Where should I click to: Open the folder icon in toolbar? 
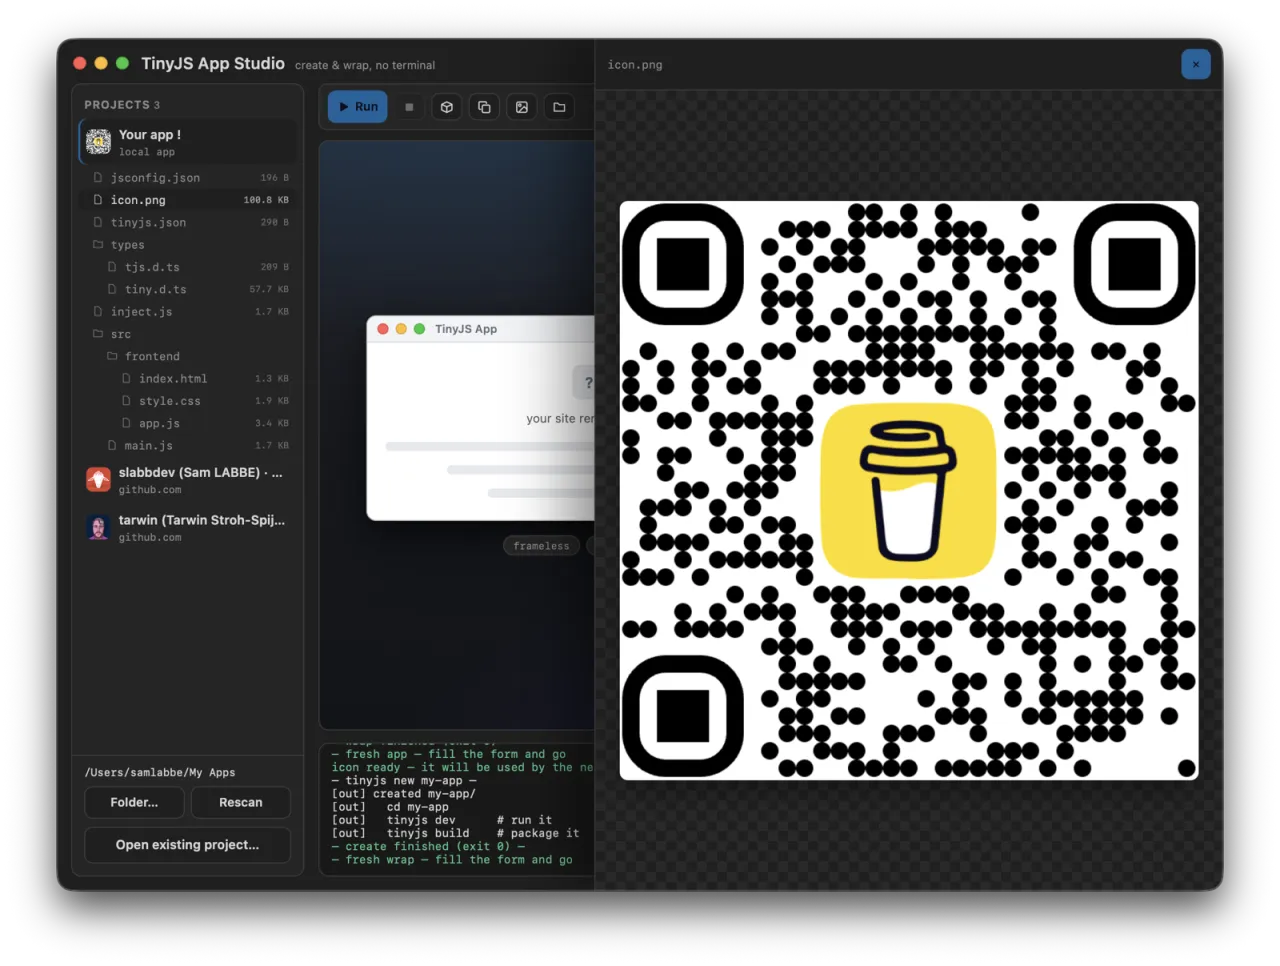click(559, 107)
